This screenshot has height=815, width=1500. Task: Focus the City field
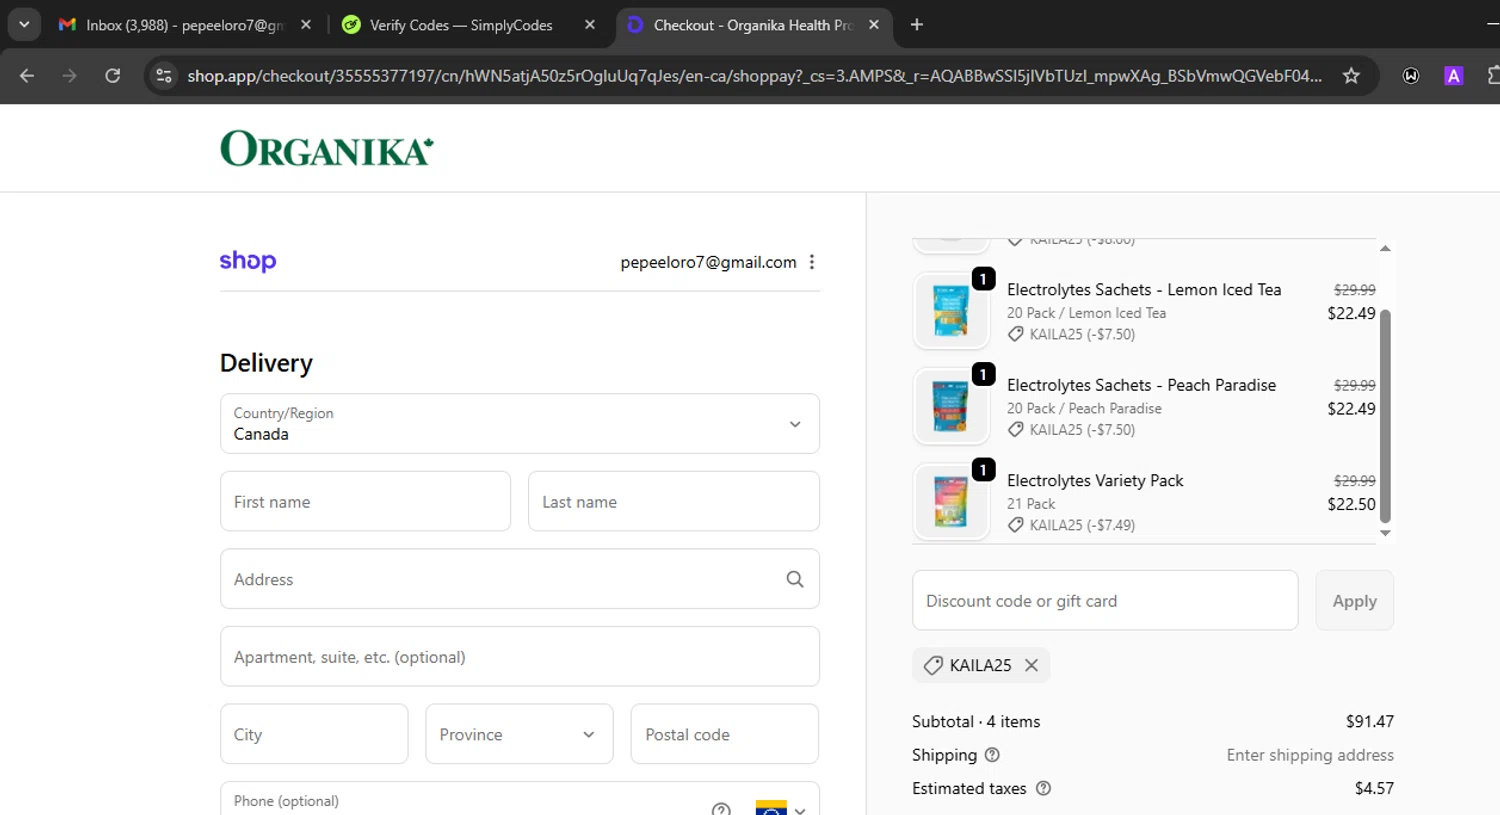(x=314, y=734)
